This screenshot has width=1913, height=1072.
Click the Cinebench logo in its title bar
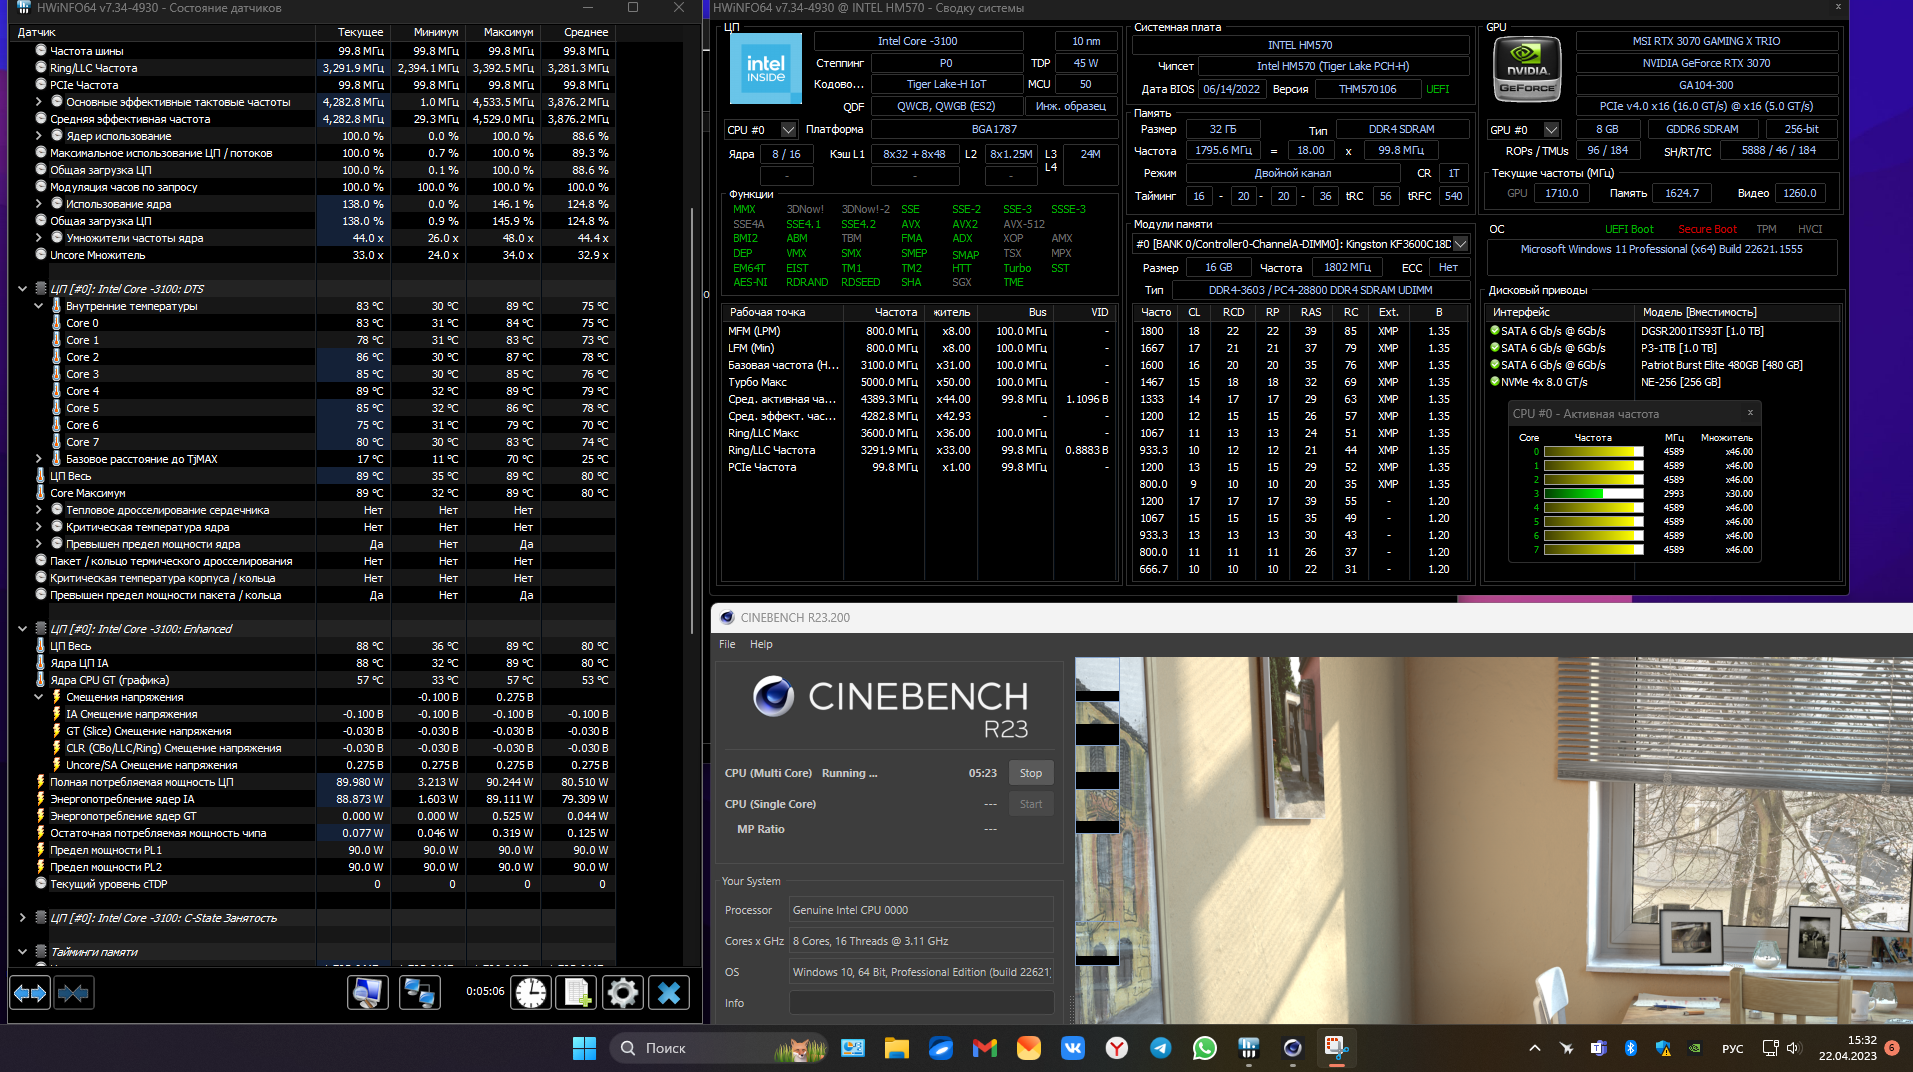[727, 617]
